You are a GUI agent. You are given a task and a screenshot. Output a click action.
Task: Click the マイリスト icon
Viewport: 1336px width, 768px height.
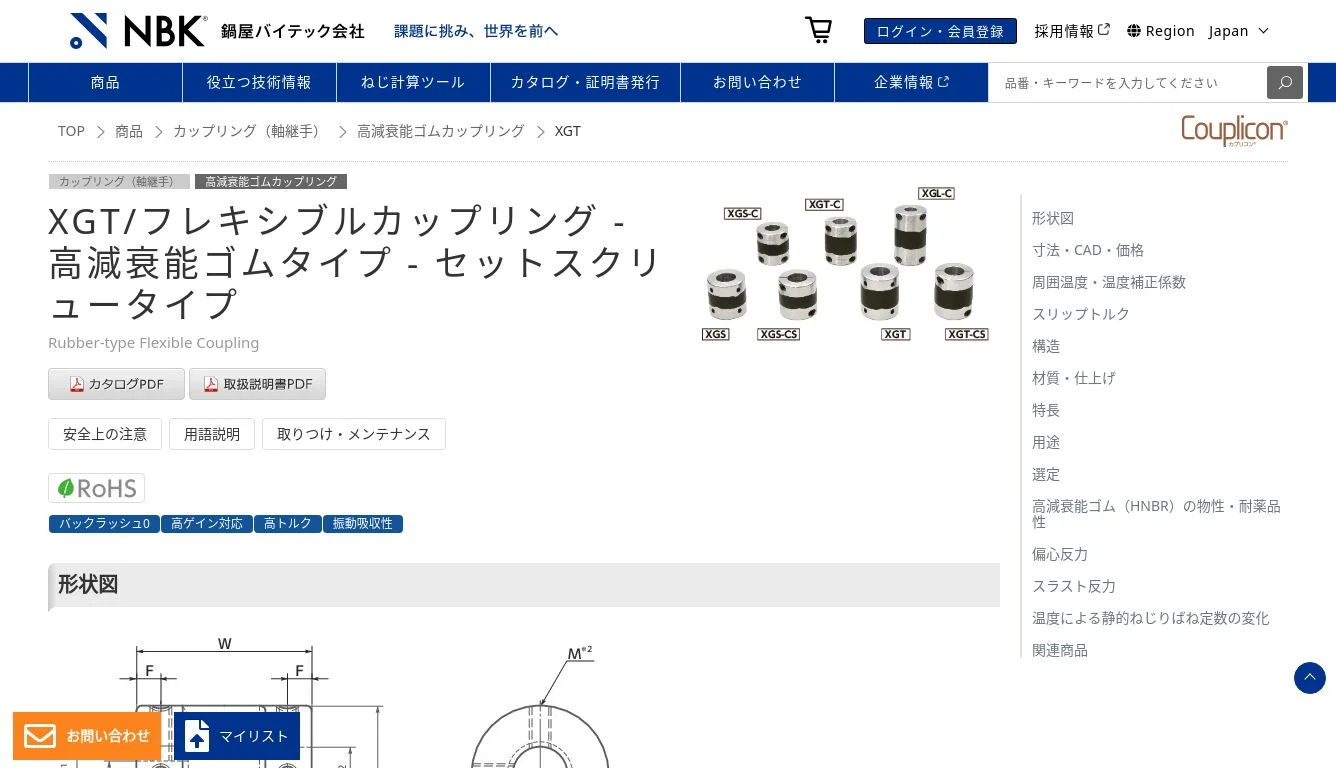tap(196, 736)
